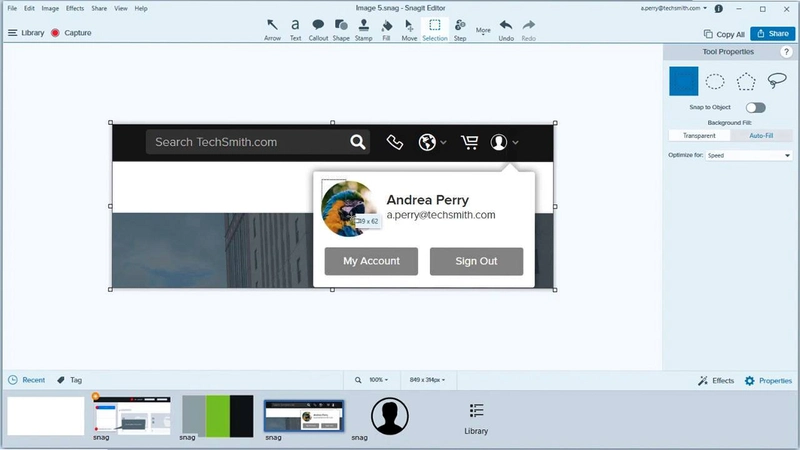The height and width of the screenshot is (450, 800).
Task: Click the Share button
Action: 772,34
